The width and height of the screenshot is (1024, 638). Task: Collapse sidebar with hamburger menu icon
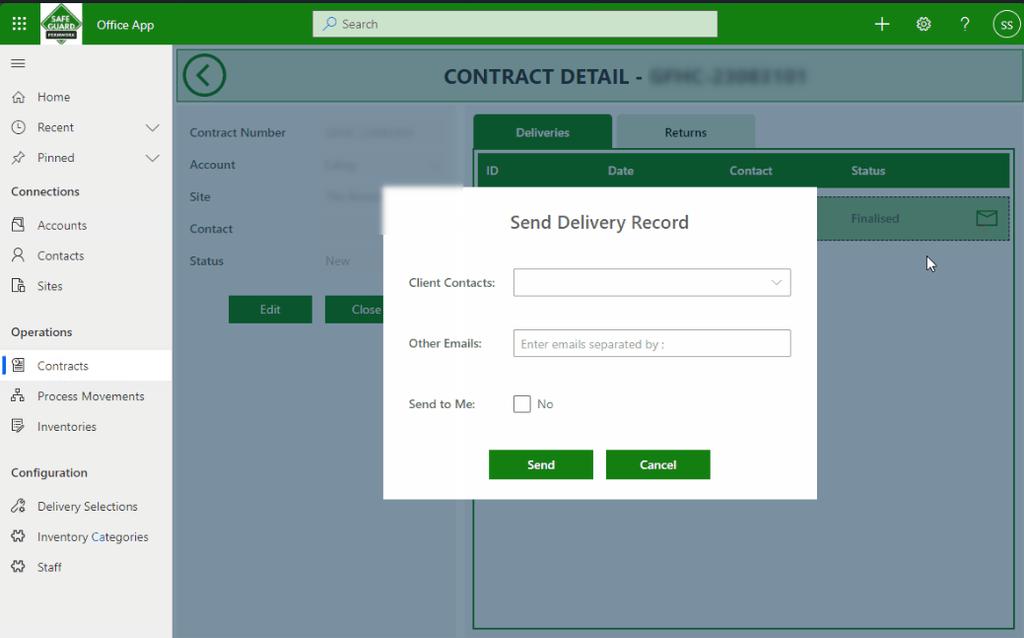pyautogui.click(x=18, y=63)
